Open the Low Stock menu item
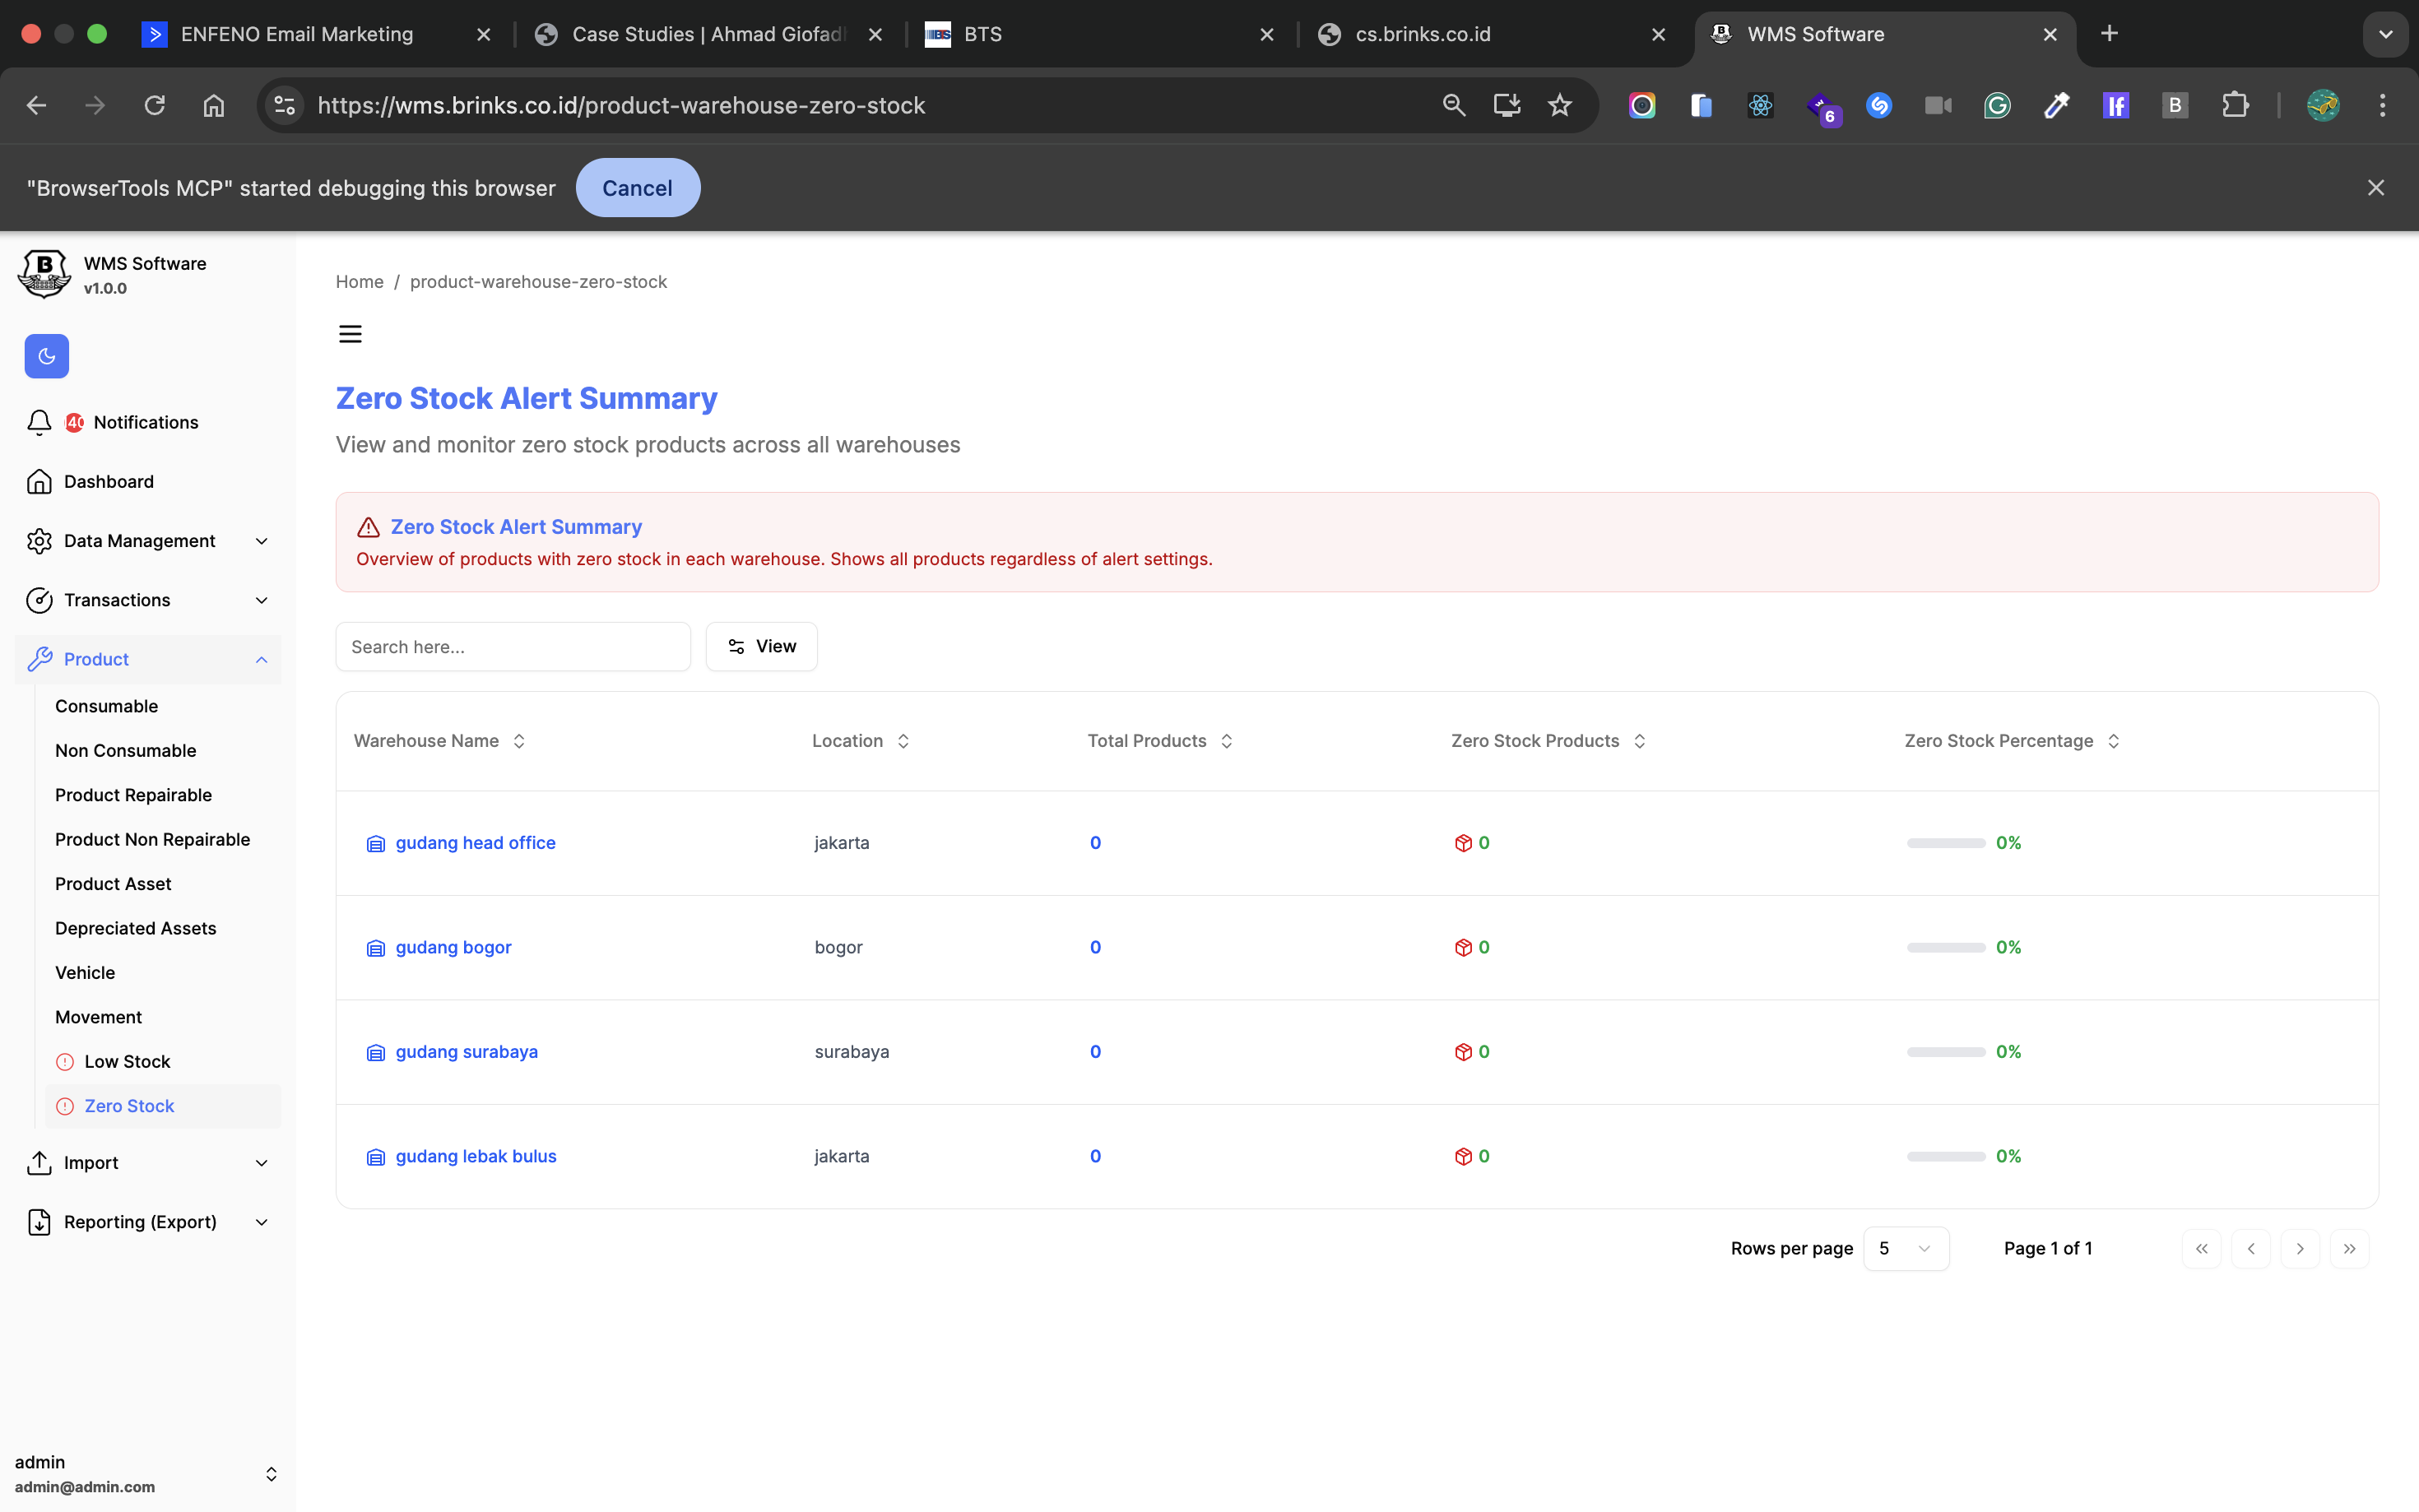The width and height of the screenshot is (2419, 1512). coord(127,1061)
